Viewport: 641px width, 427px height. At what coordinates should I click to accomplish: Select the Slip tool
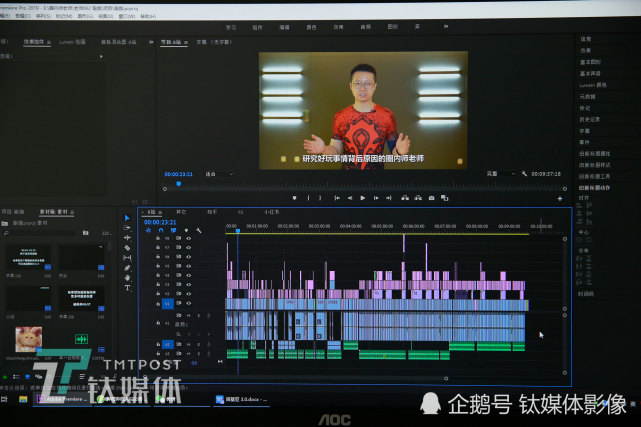click(x=127, y=258)
